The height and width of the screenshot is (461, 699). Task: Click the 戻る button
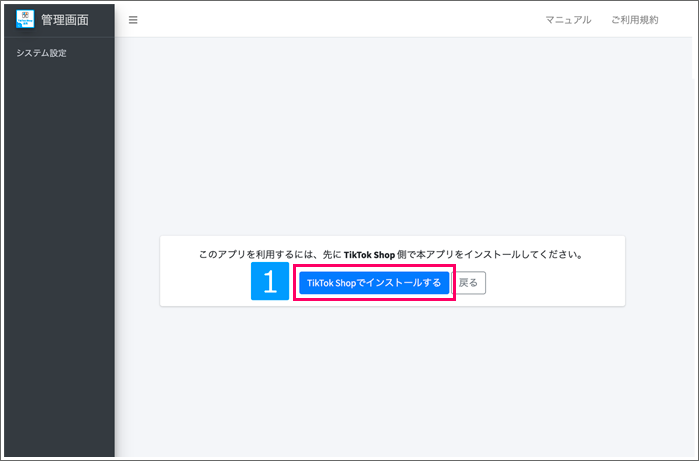(469, 283)
